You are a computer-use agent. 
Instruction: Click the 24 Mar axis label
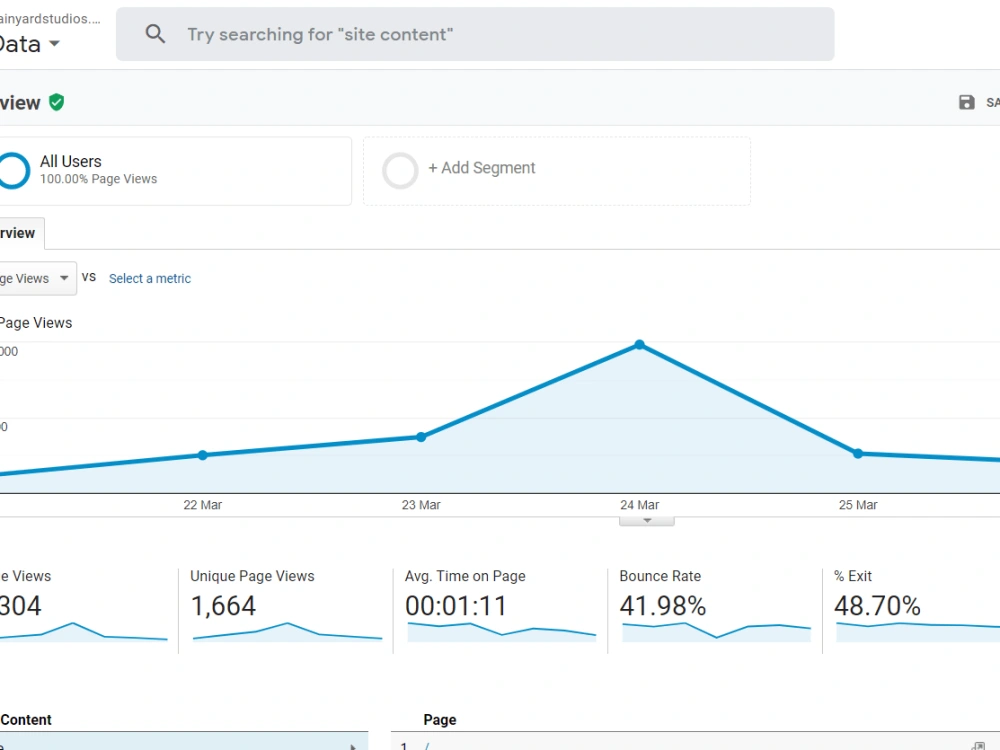pos(640,505)
